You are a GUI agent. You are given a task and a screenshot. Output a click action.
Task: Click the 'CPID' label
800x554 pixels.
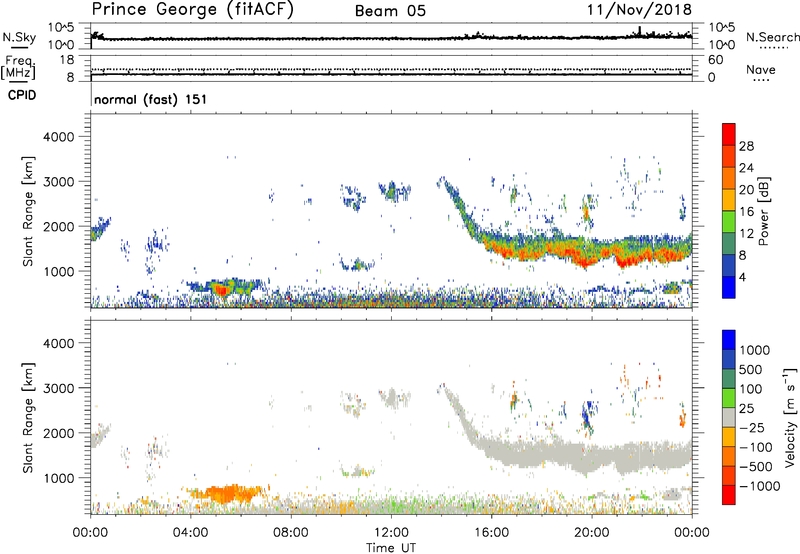[x=22, y=95]
